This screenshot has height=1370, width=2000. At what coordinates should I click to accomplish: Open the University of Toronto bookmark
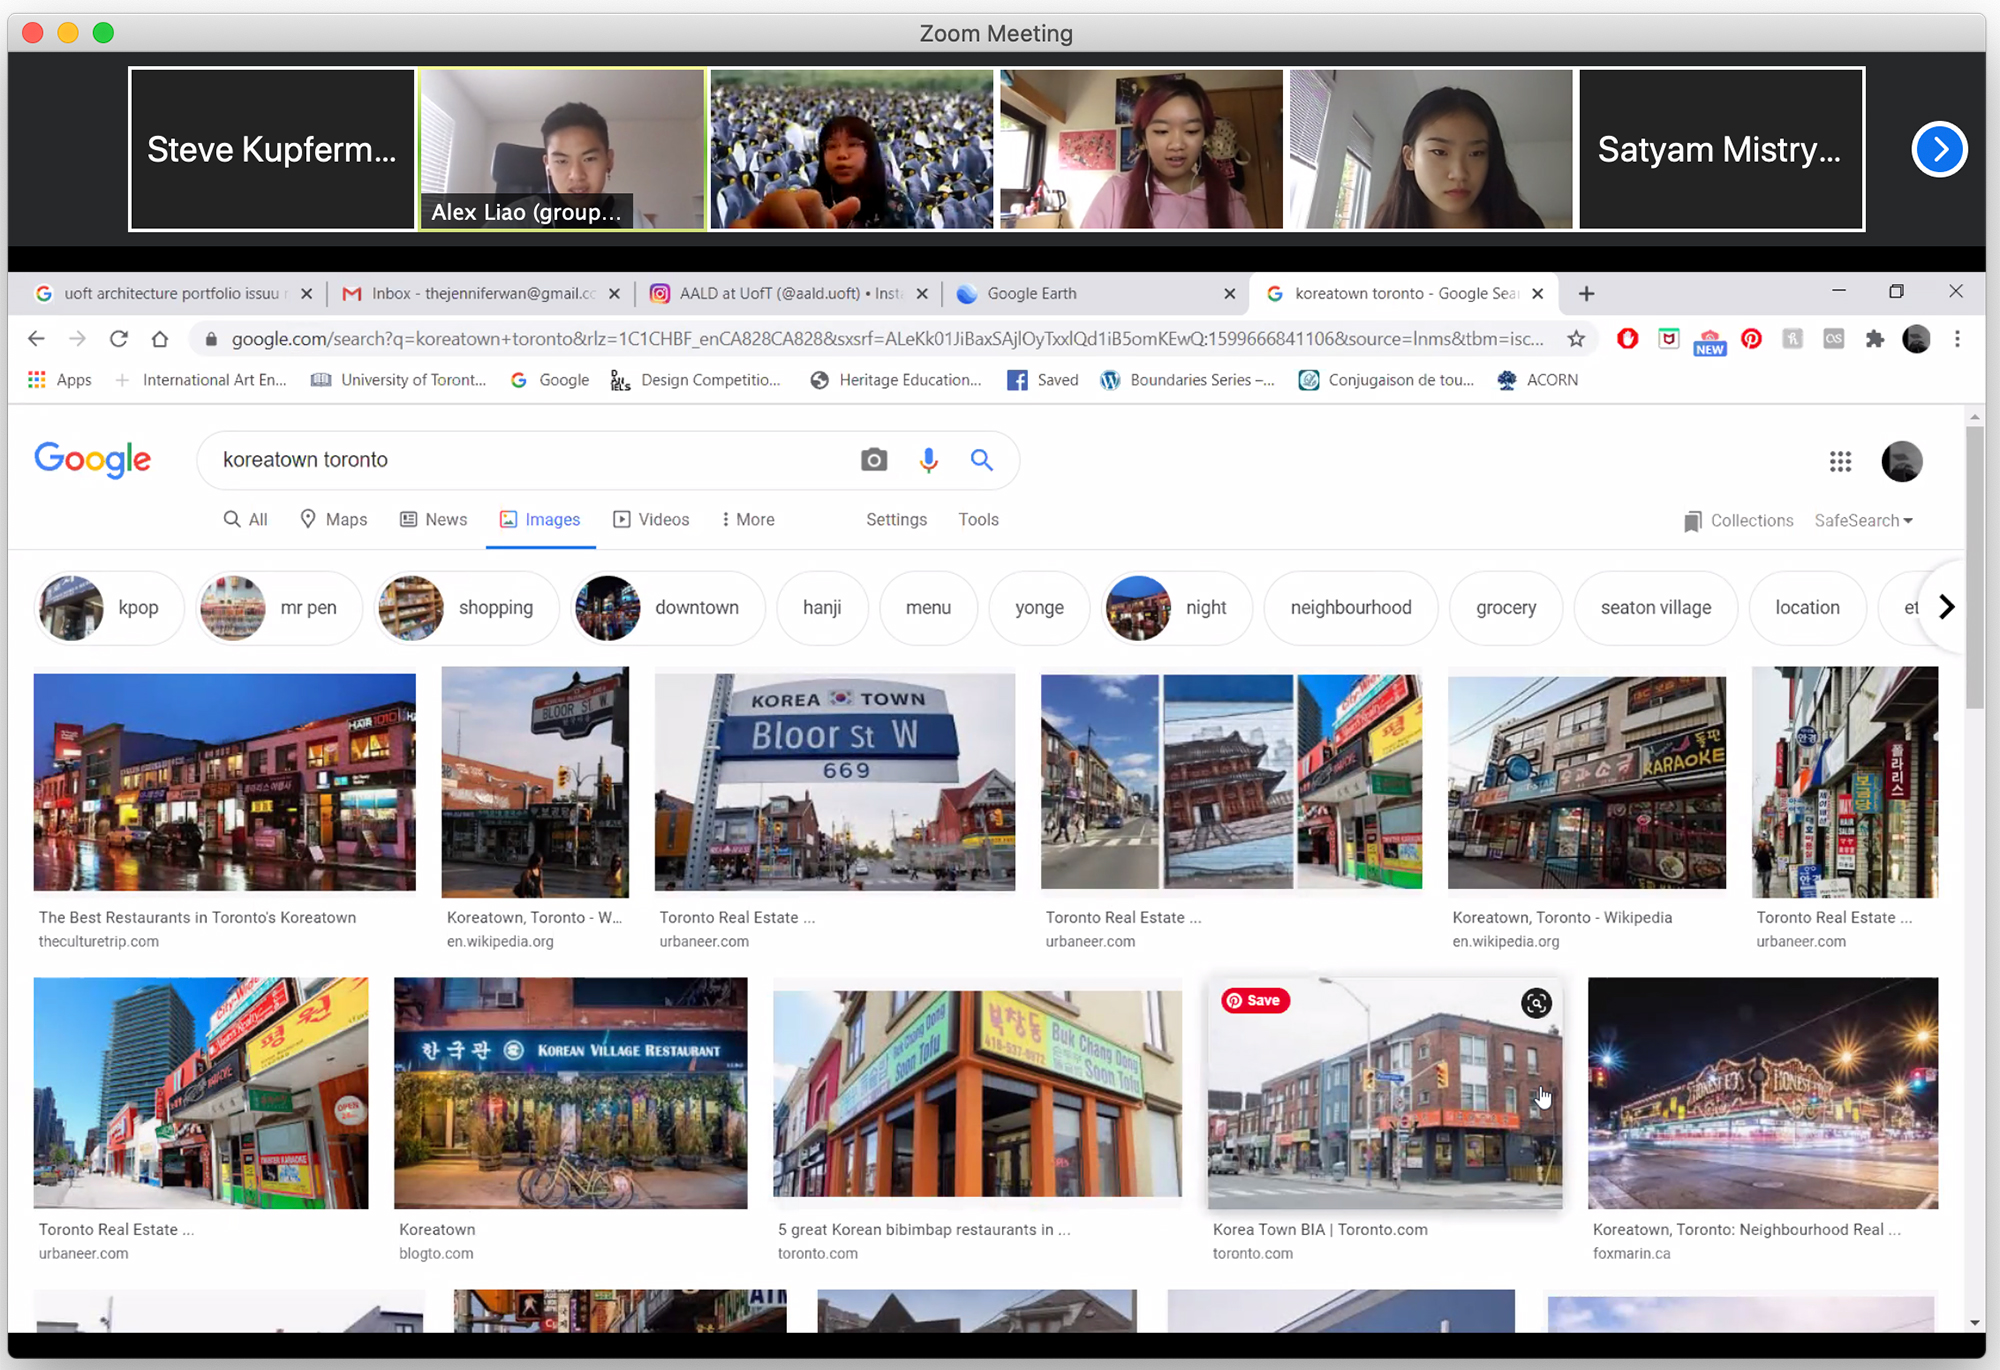point(399,380)
